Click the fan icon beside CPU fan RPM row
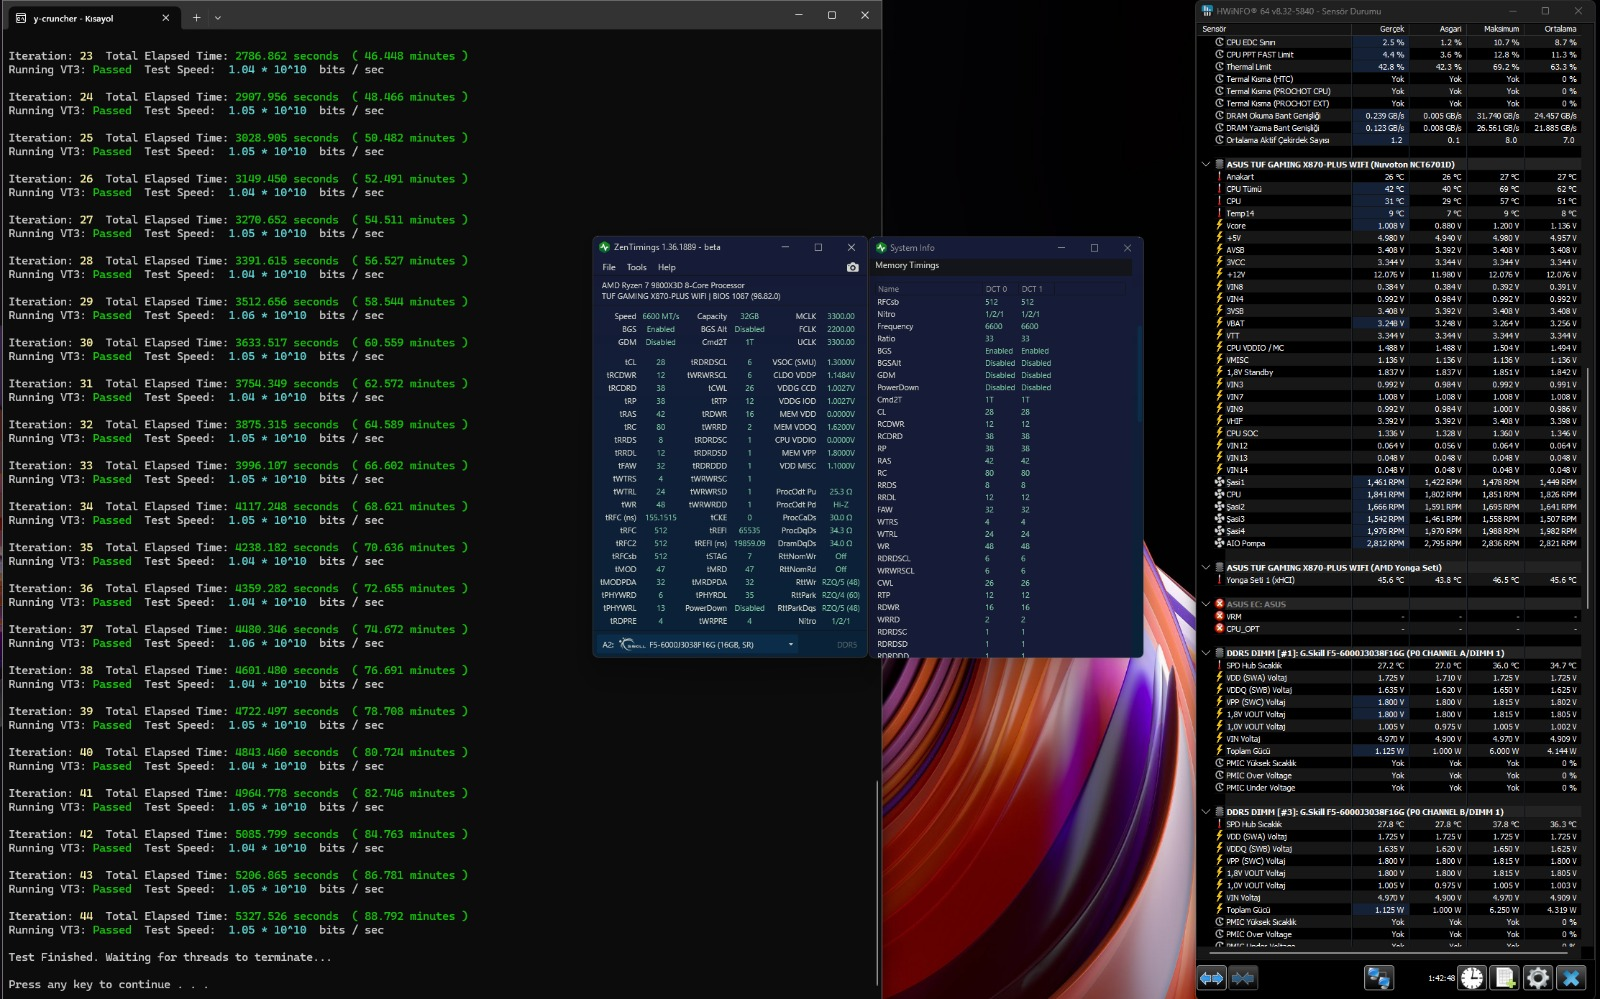This screenshot has width=1600, height=999. [1219, 494]
